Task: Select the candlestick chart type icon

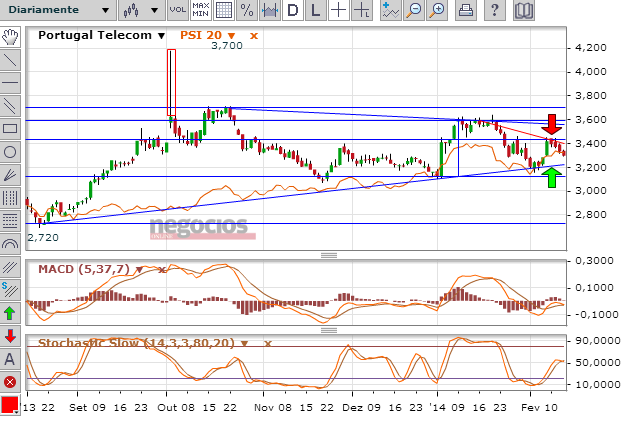Action: click(131, 10)
